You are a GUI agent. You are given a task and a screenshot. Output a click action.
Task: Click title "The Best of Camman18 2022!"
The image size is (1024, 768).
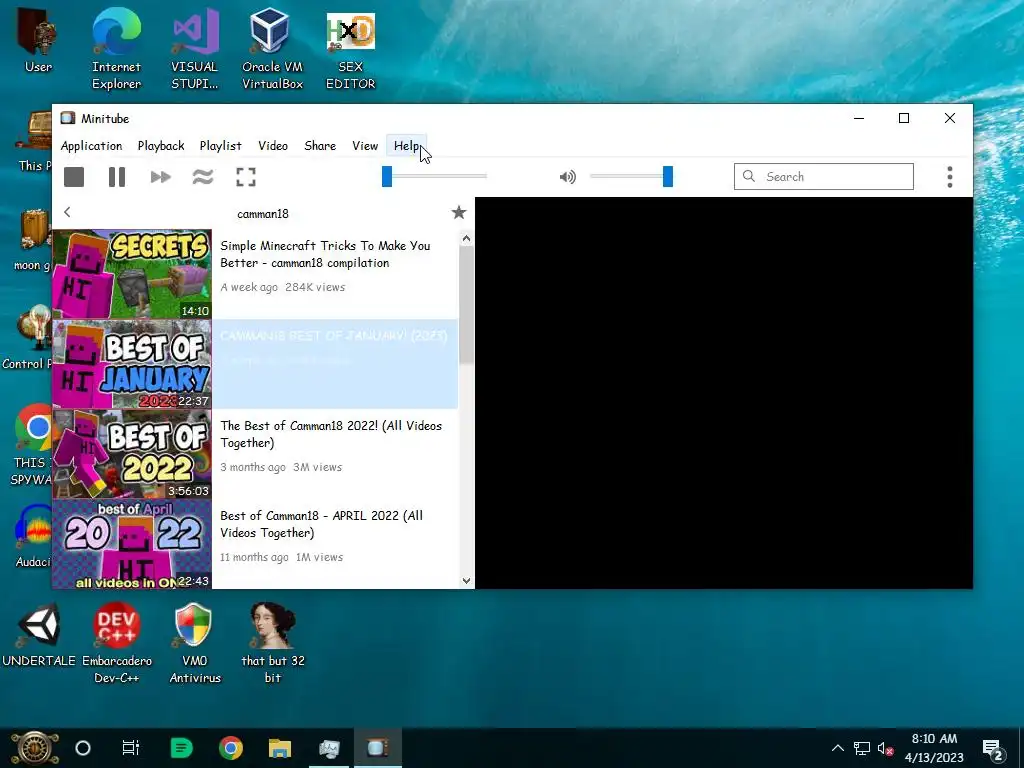(x=331, y=434)
